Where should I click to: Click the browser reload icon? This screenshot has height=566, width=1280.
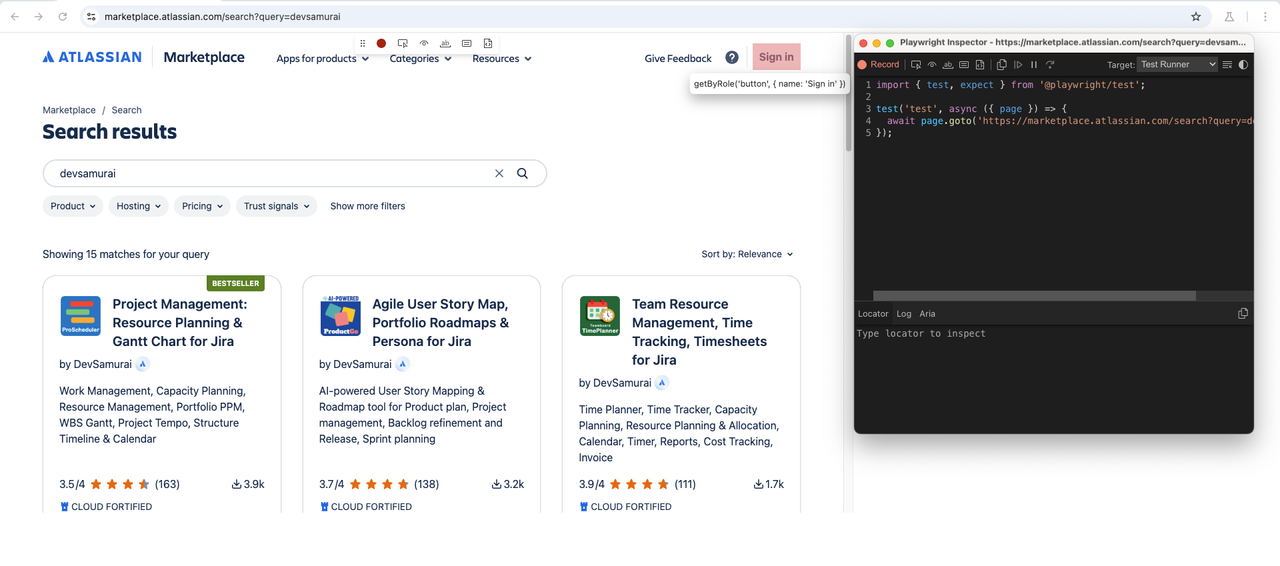[63, 16]
